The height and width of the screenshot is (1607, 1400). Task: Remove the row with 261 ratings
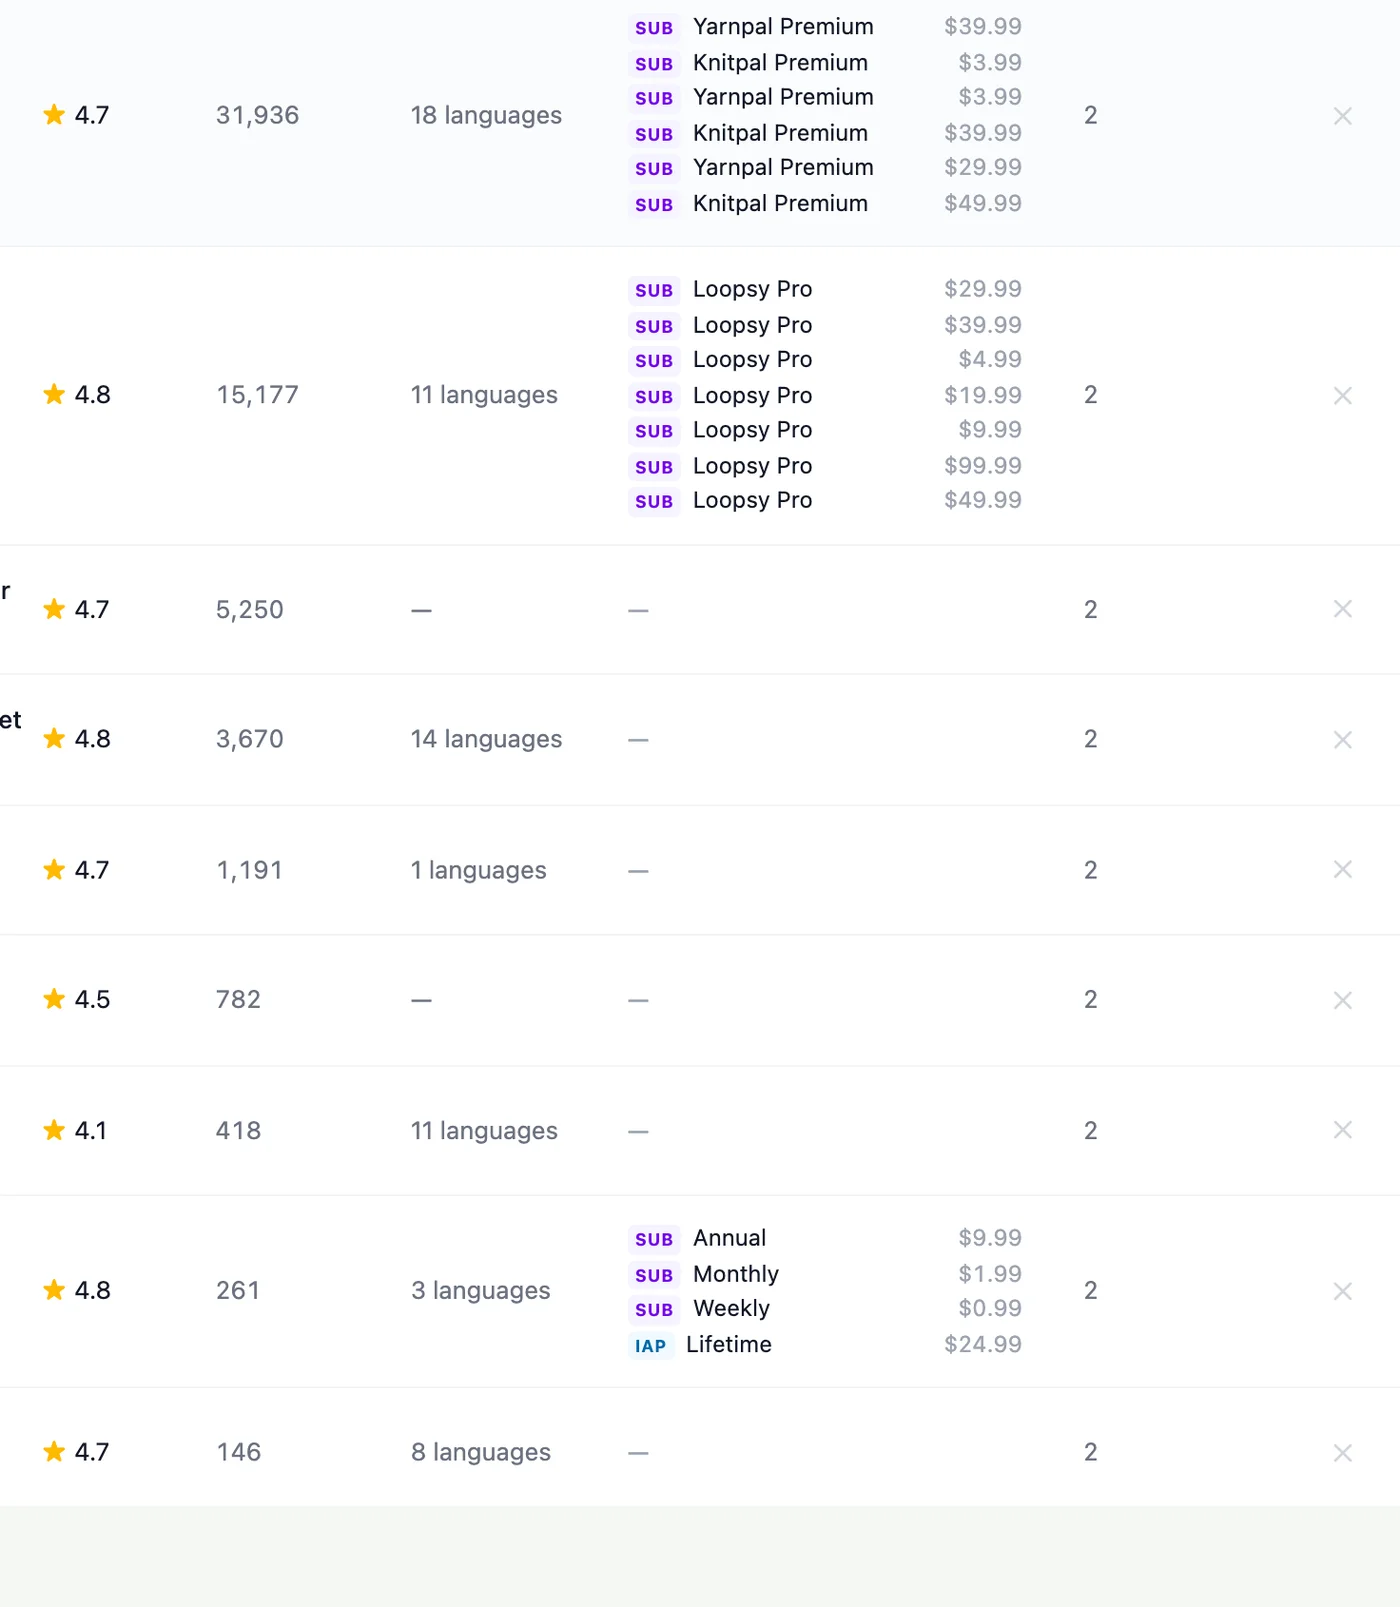(1342, 1291)
